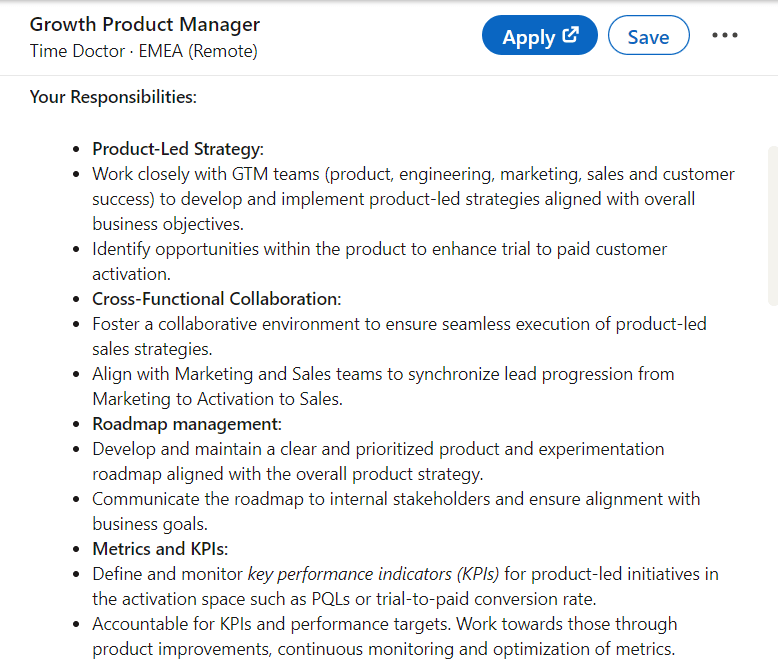This screenshot has height=672, width=778.
Task: Open the Time Doctor company name
Action: point(75,51)
